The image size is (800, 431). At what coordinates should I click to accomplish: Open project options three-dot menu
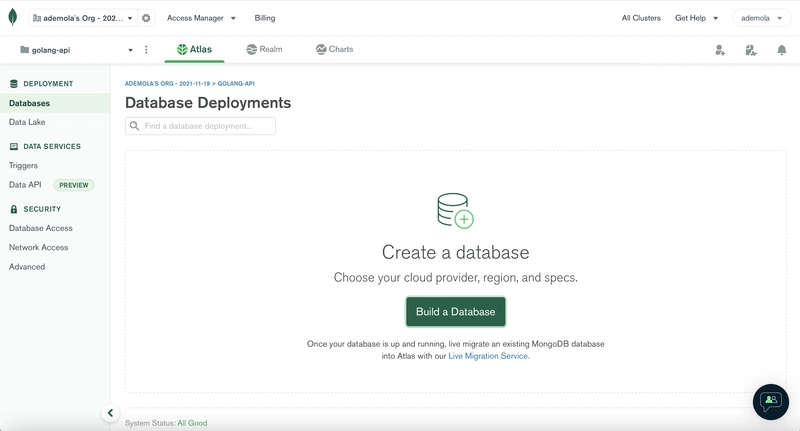[x=146, y=49]
